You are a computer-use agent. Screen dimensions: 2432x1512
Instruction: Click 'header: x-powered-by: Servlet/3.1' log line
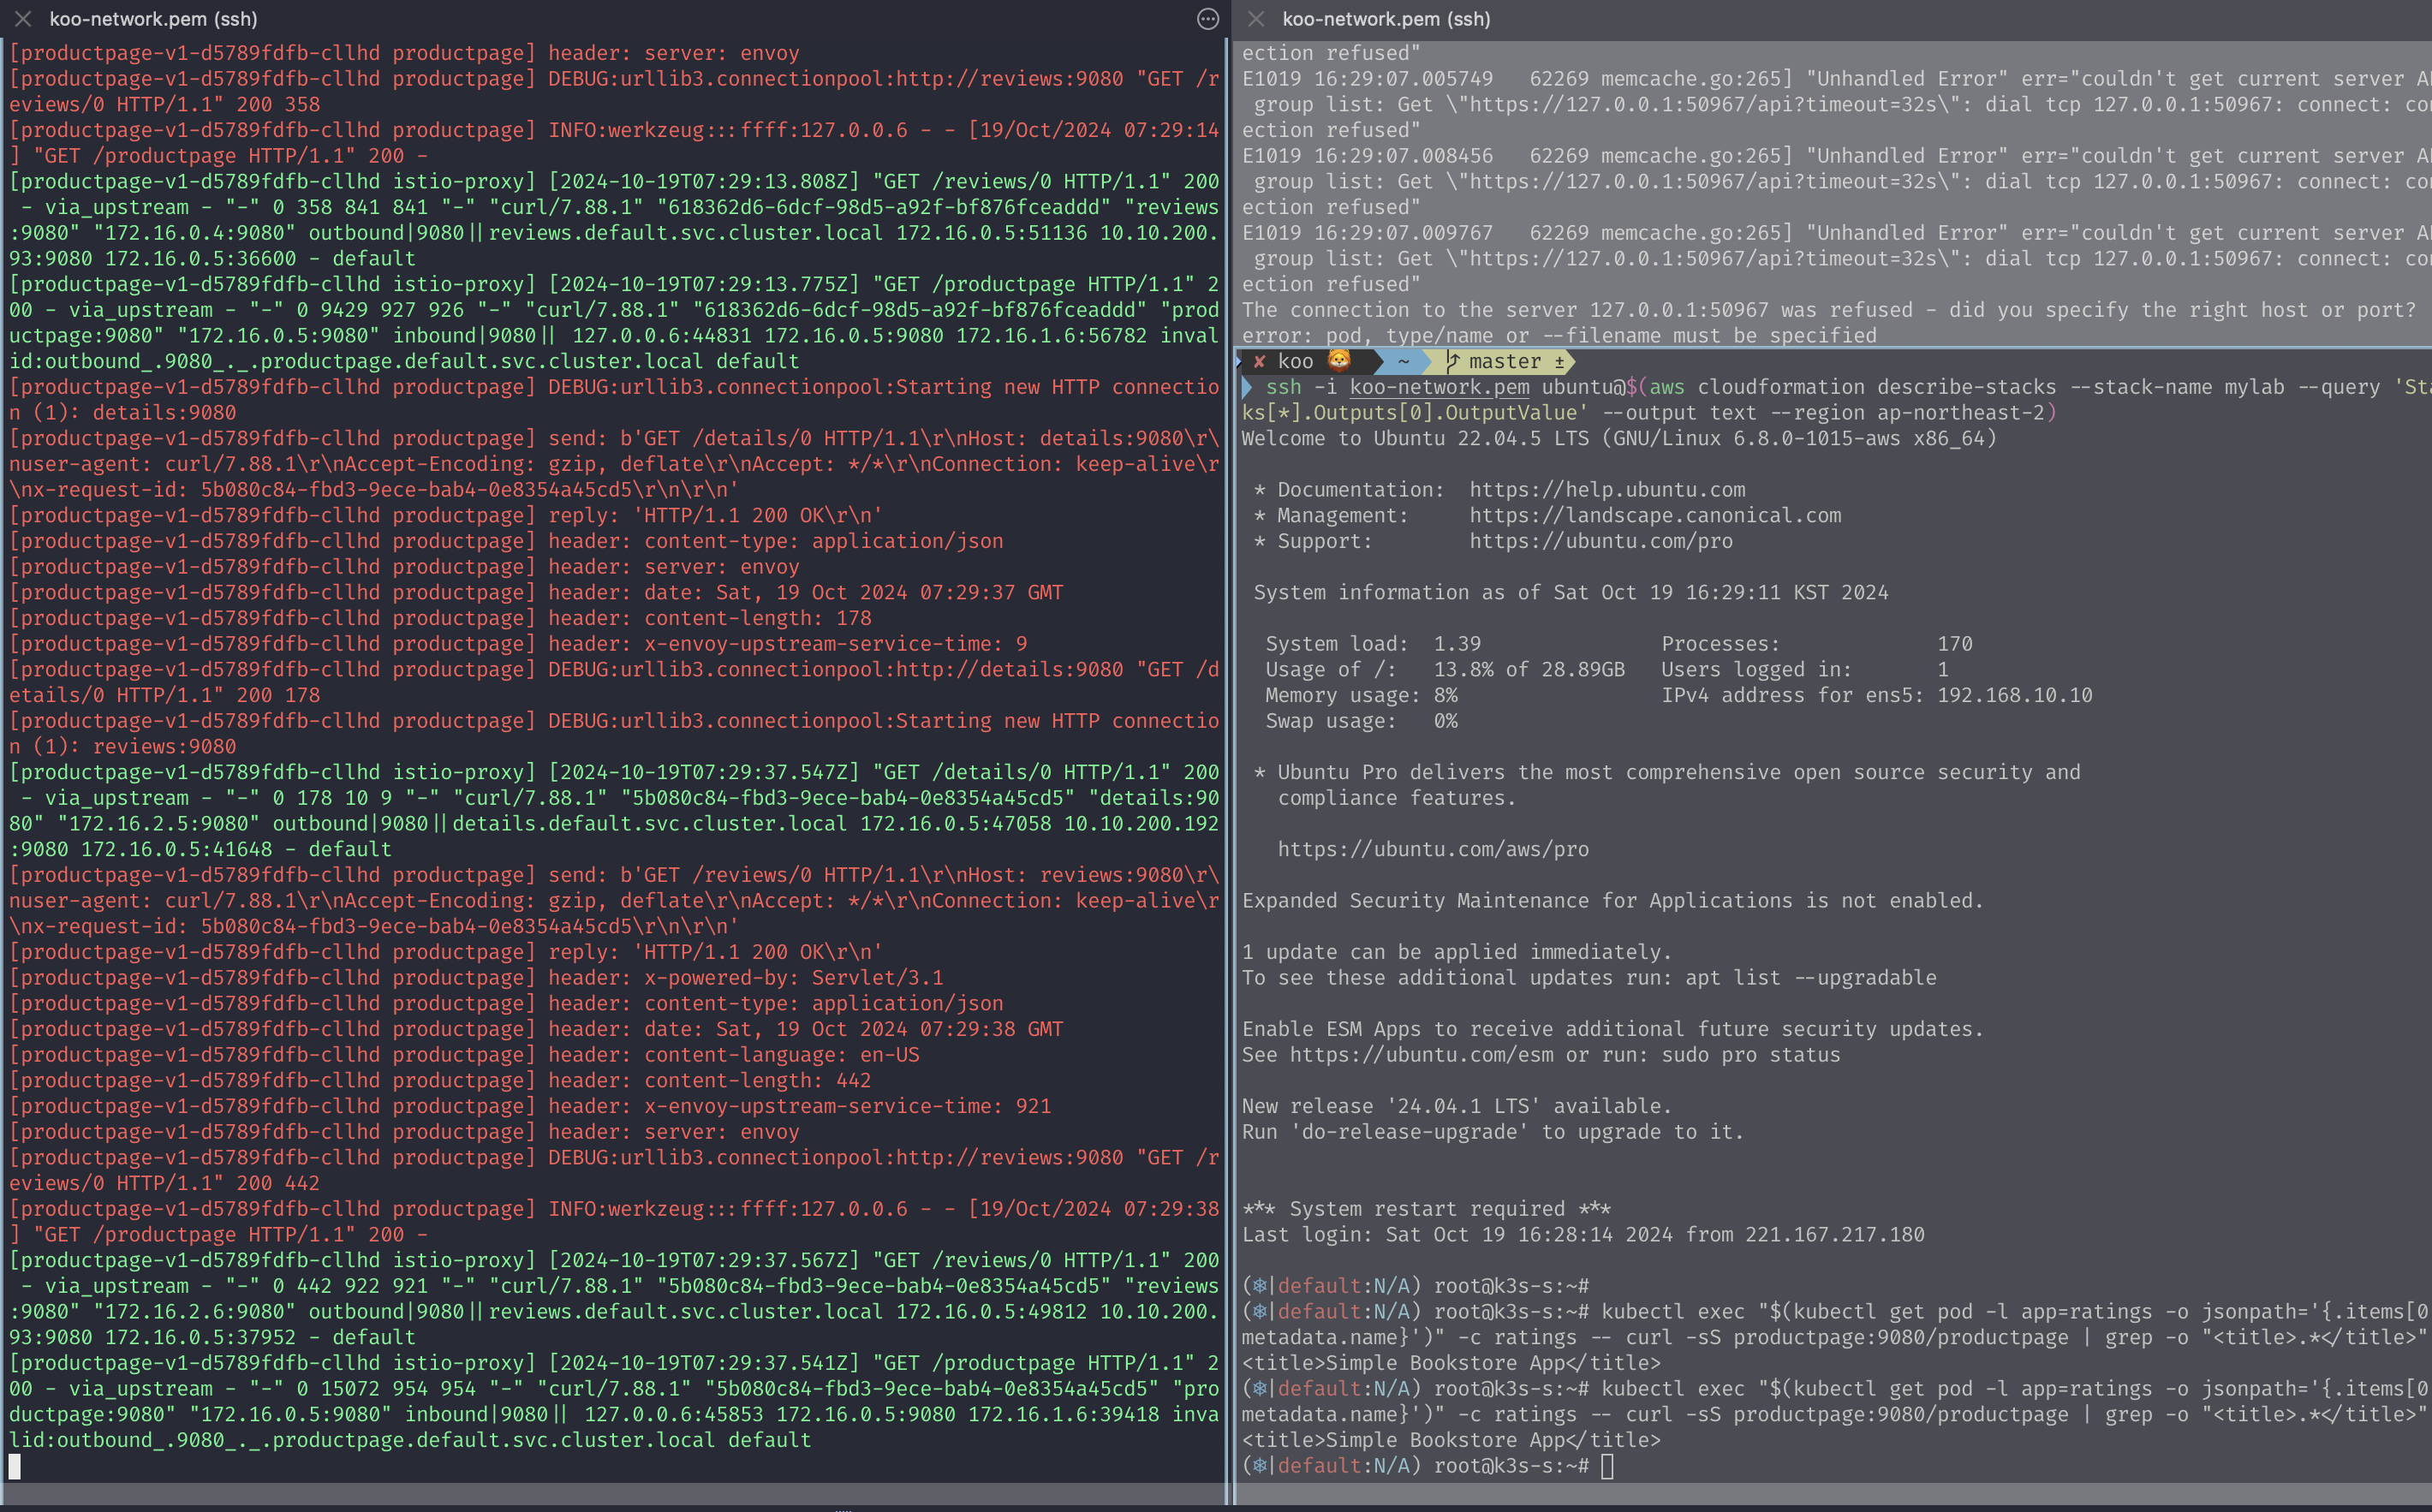coord(476,978)
